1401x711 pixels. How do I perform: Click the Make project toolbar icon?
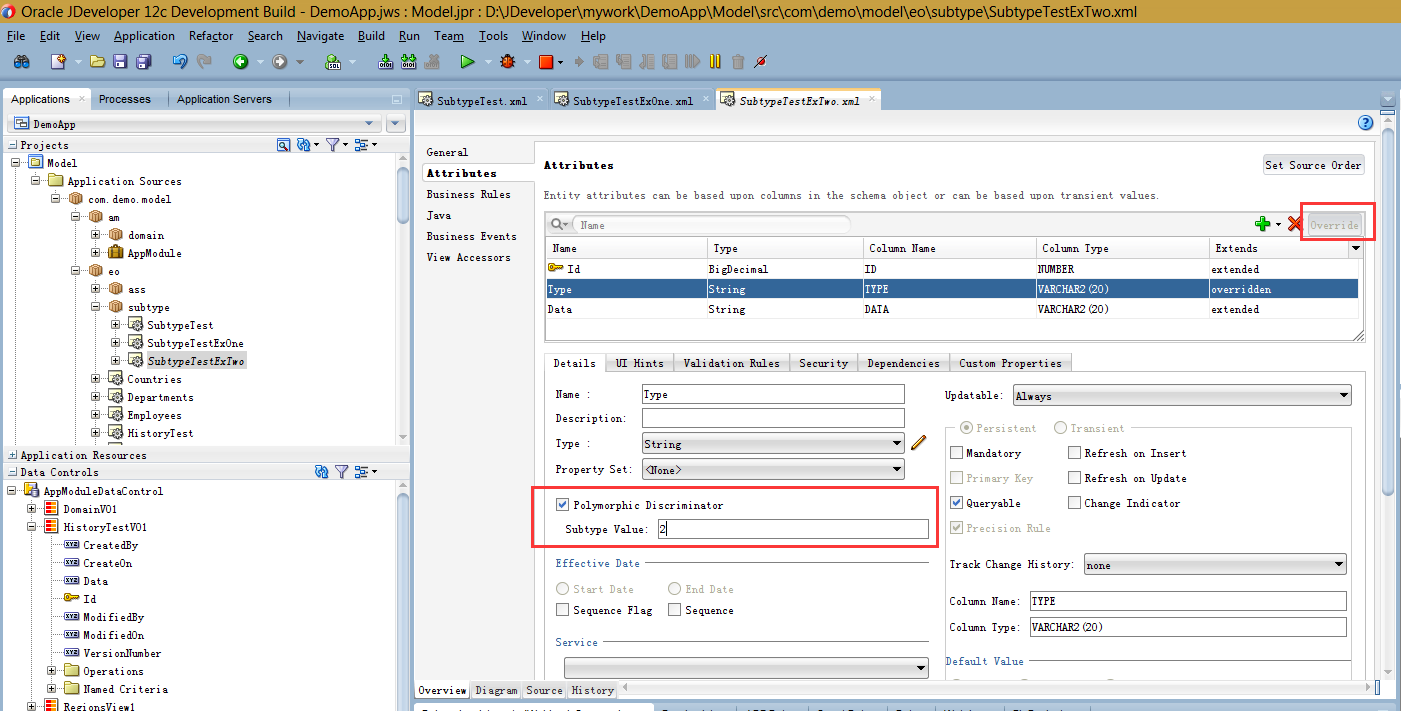pos(386,62)
